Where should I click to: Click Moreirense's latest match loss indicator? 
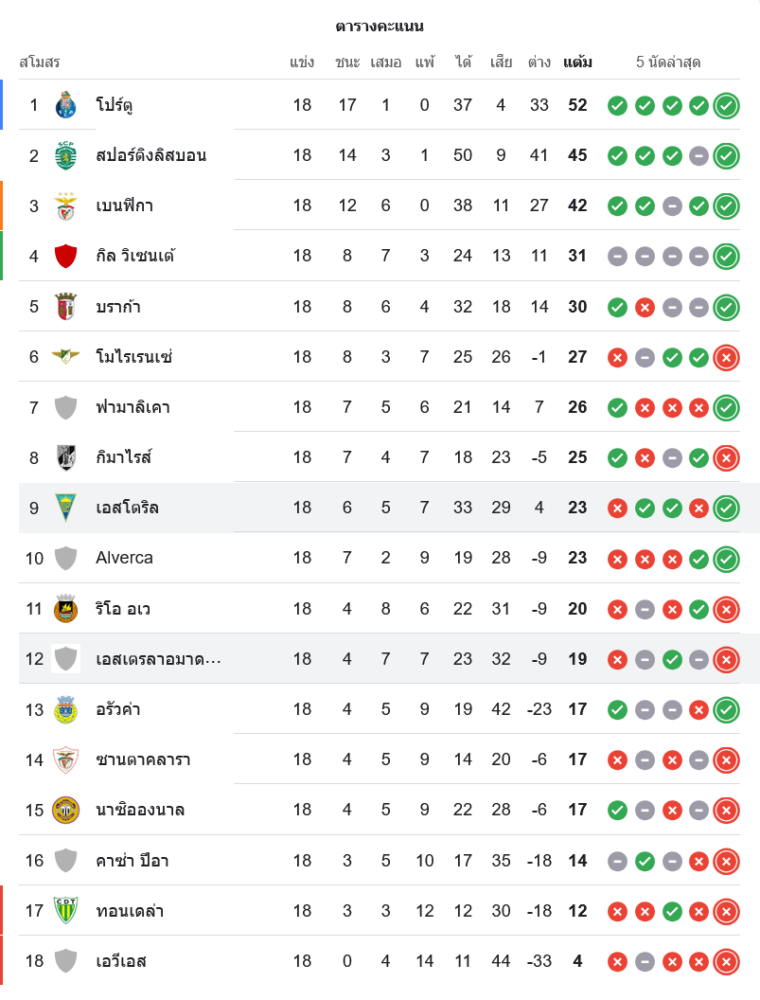pyautogui.click(x=727, y=357)
